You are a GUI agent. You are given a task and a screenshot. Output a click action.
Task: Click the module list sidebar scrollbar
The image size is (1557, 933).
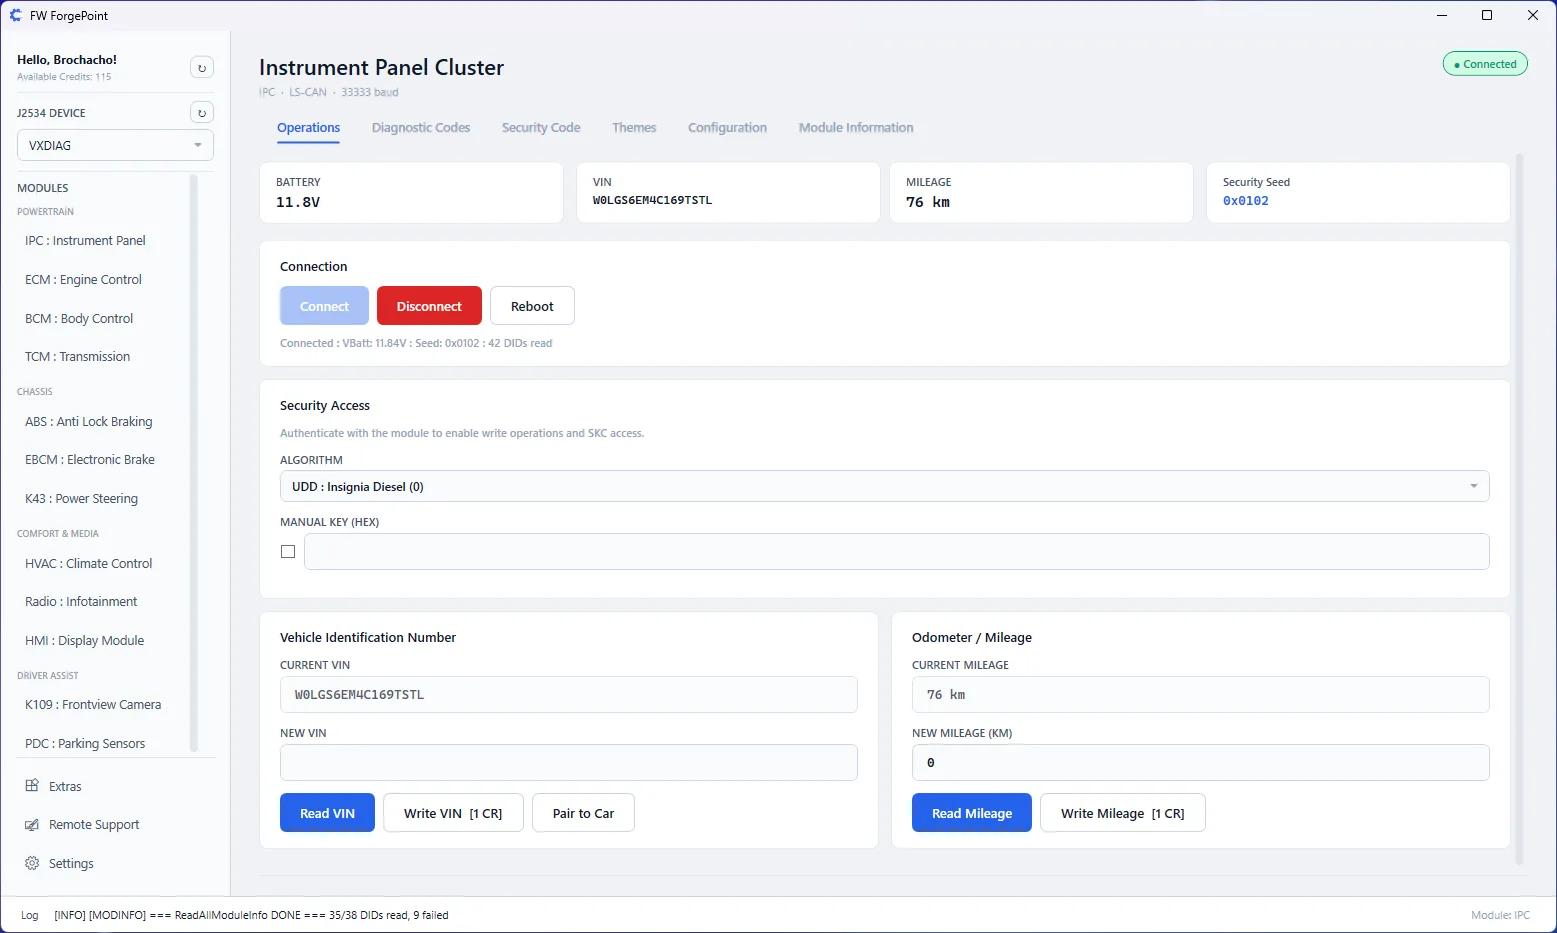click(x=193, y=462)
